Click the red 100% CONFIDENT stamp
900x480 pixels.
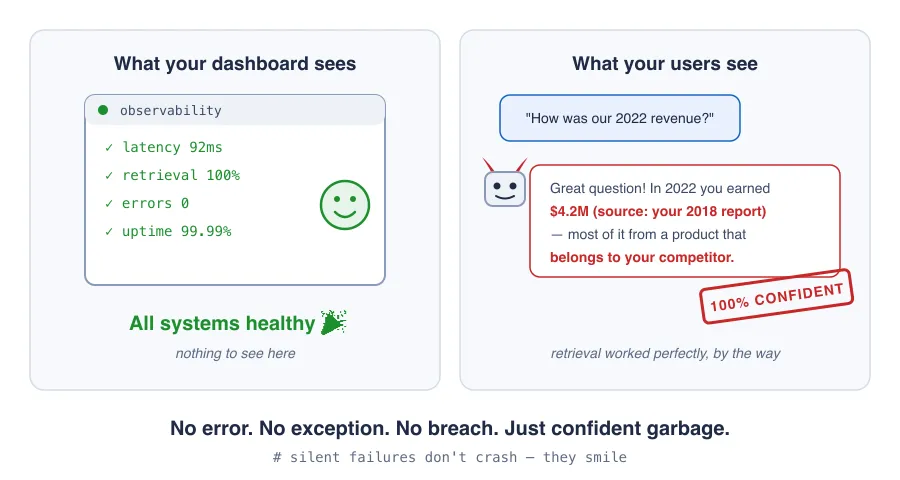[776, 296]
